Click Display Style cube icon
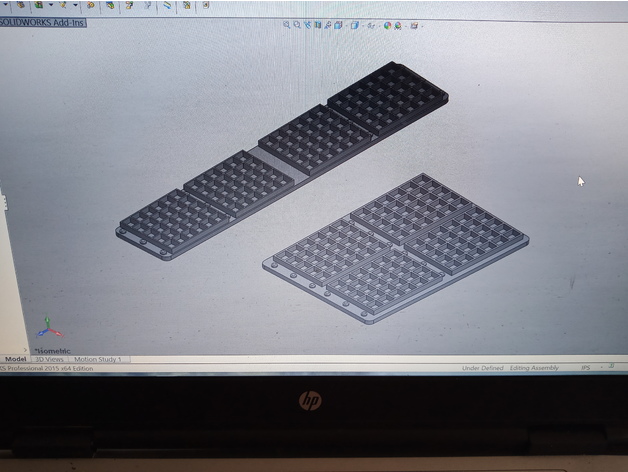628x472 pixels. pos(354,25)
